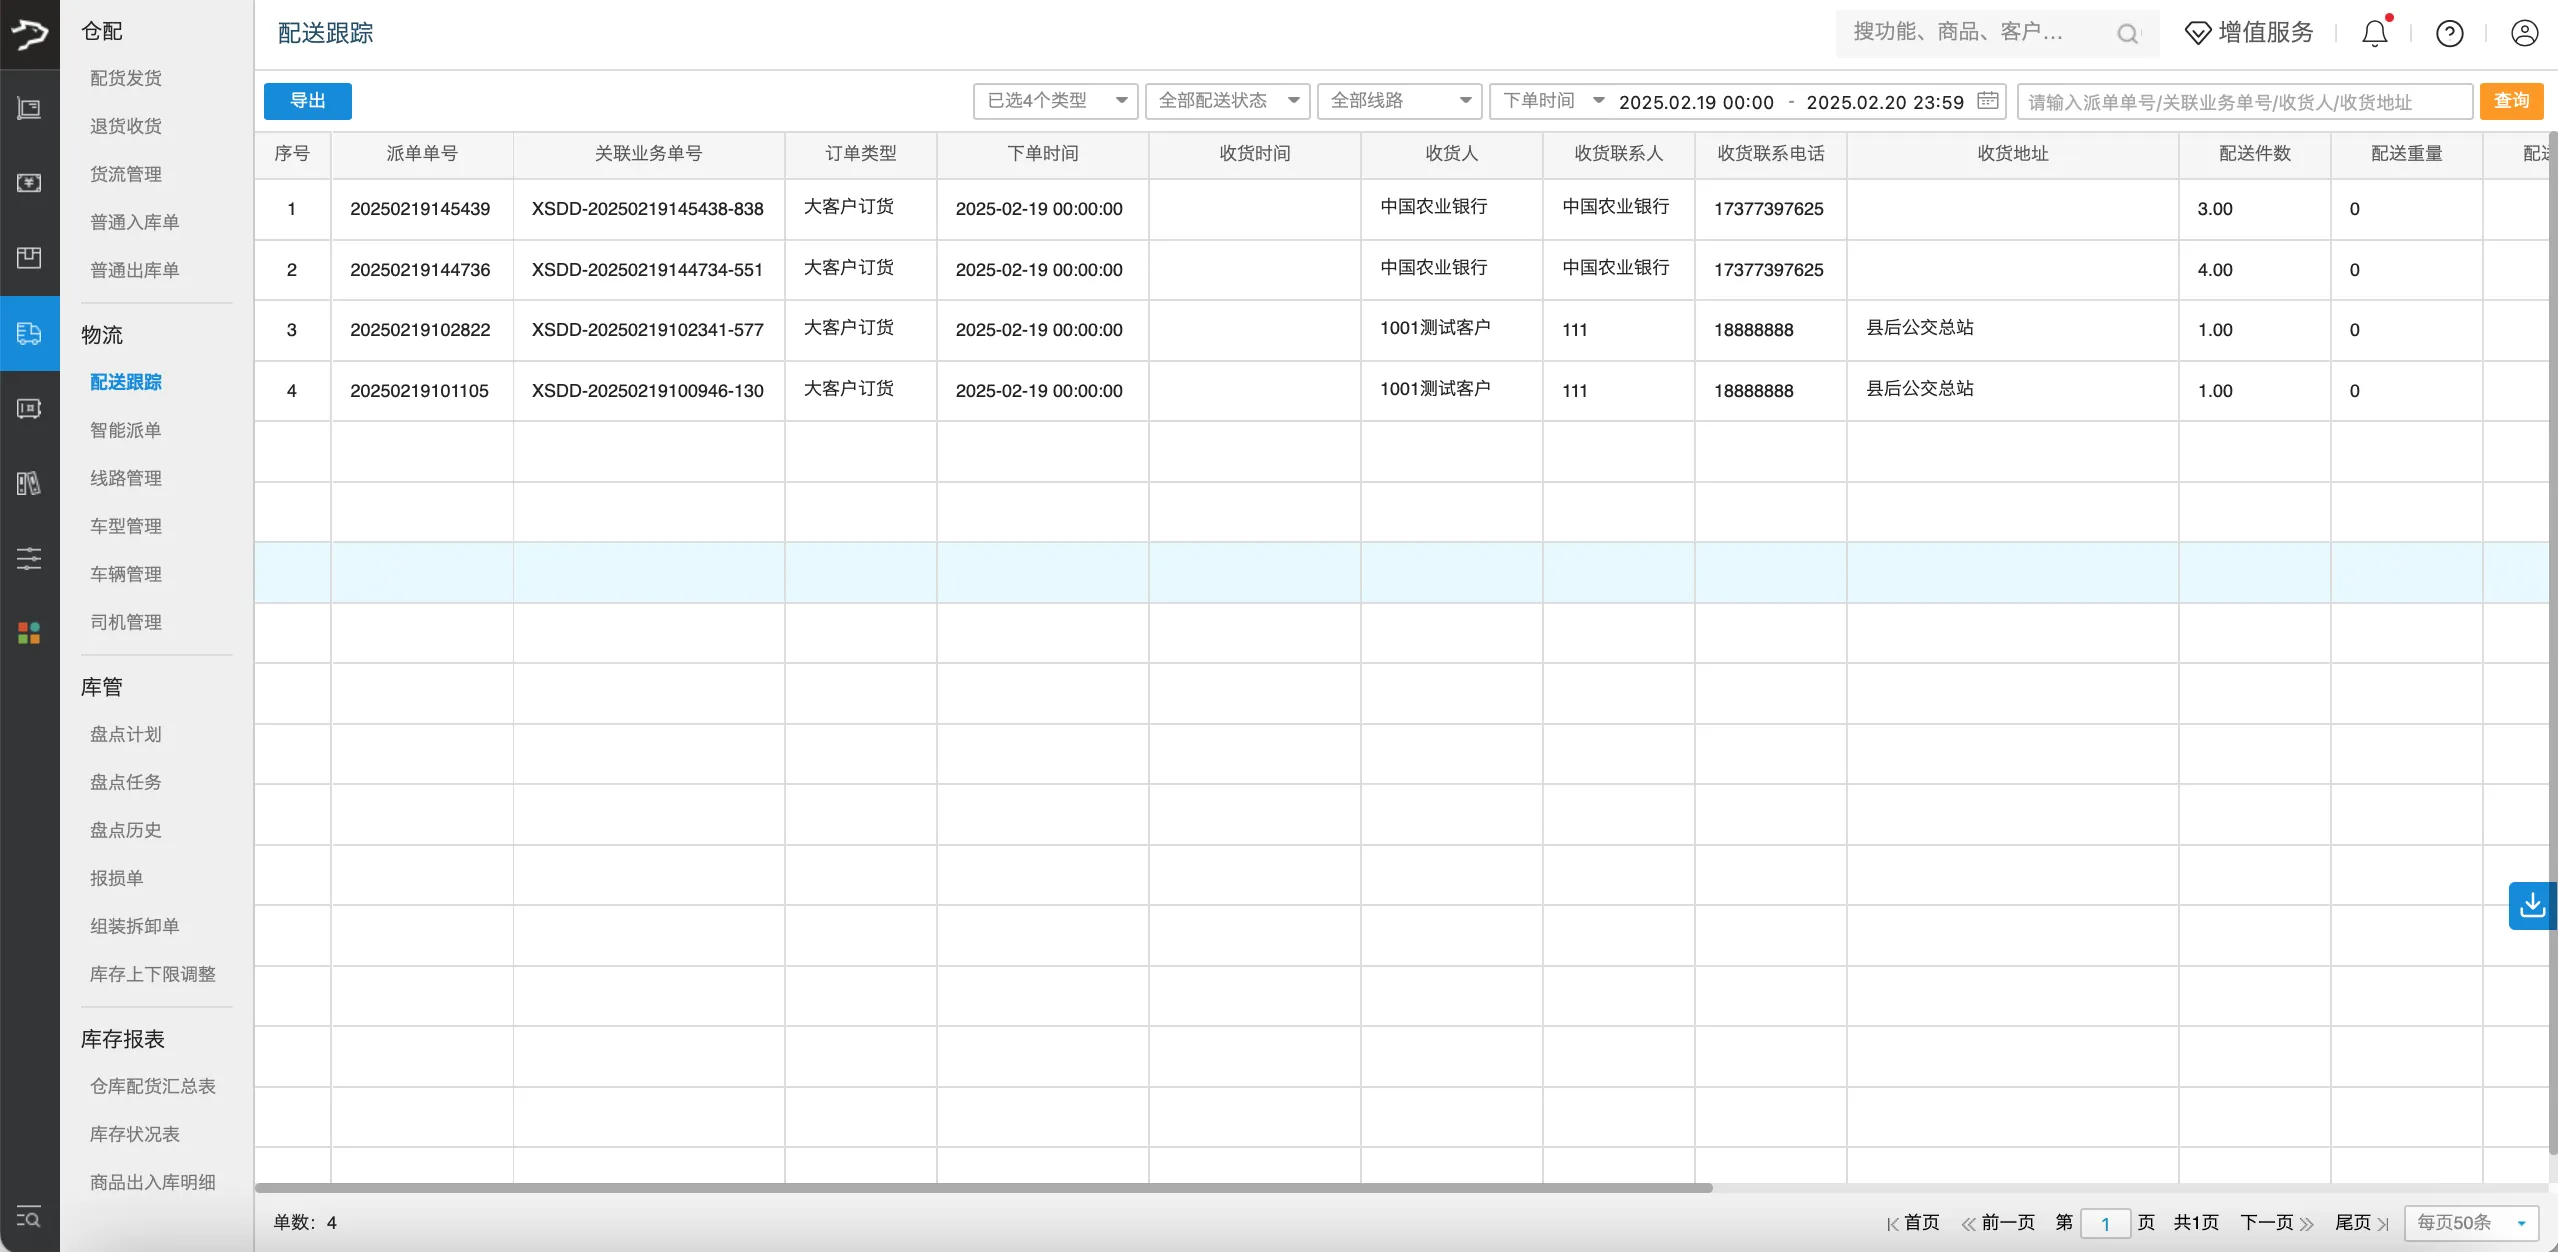
Task: Click the sliders settings icon in the left sidebar
Action: (29, 558)
